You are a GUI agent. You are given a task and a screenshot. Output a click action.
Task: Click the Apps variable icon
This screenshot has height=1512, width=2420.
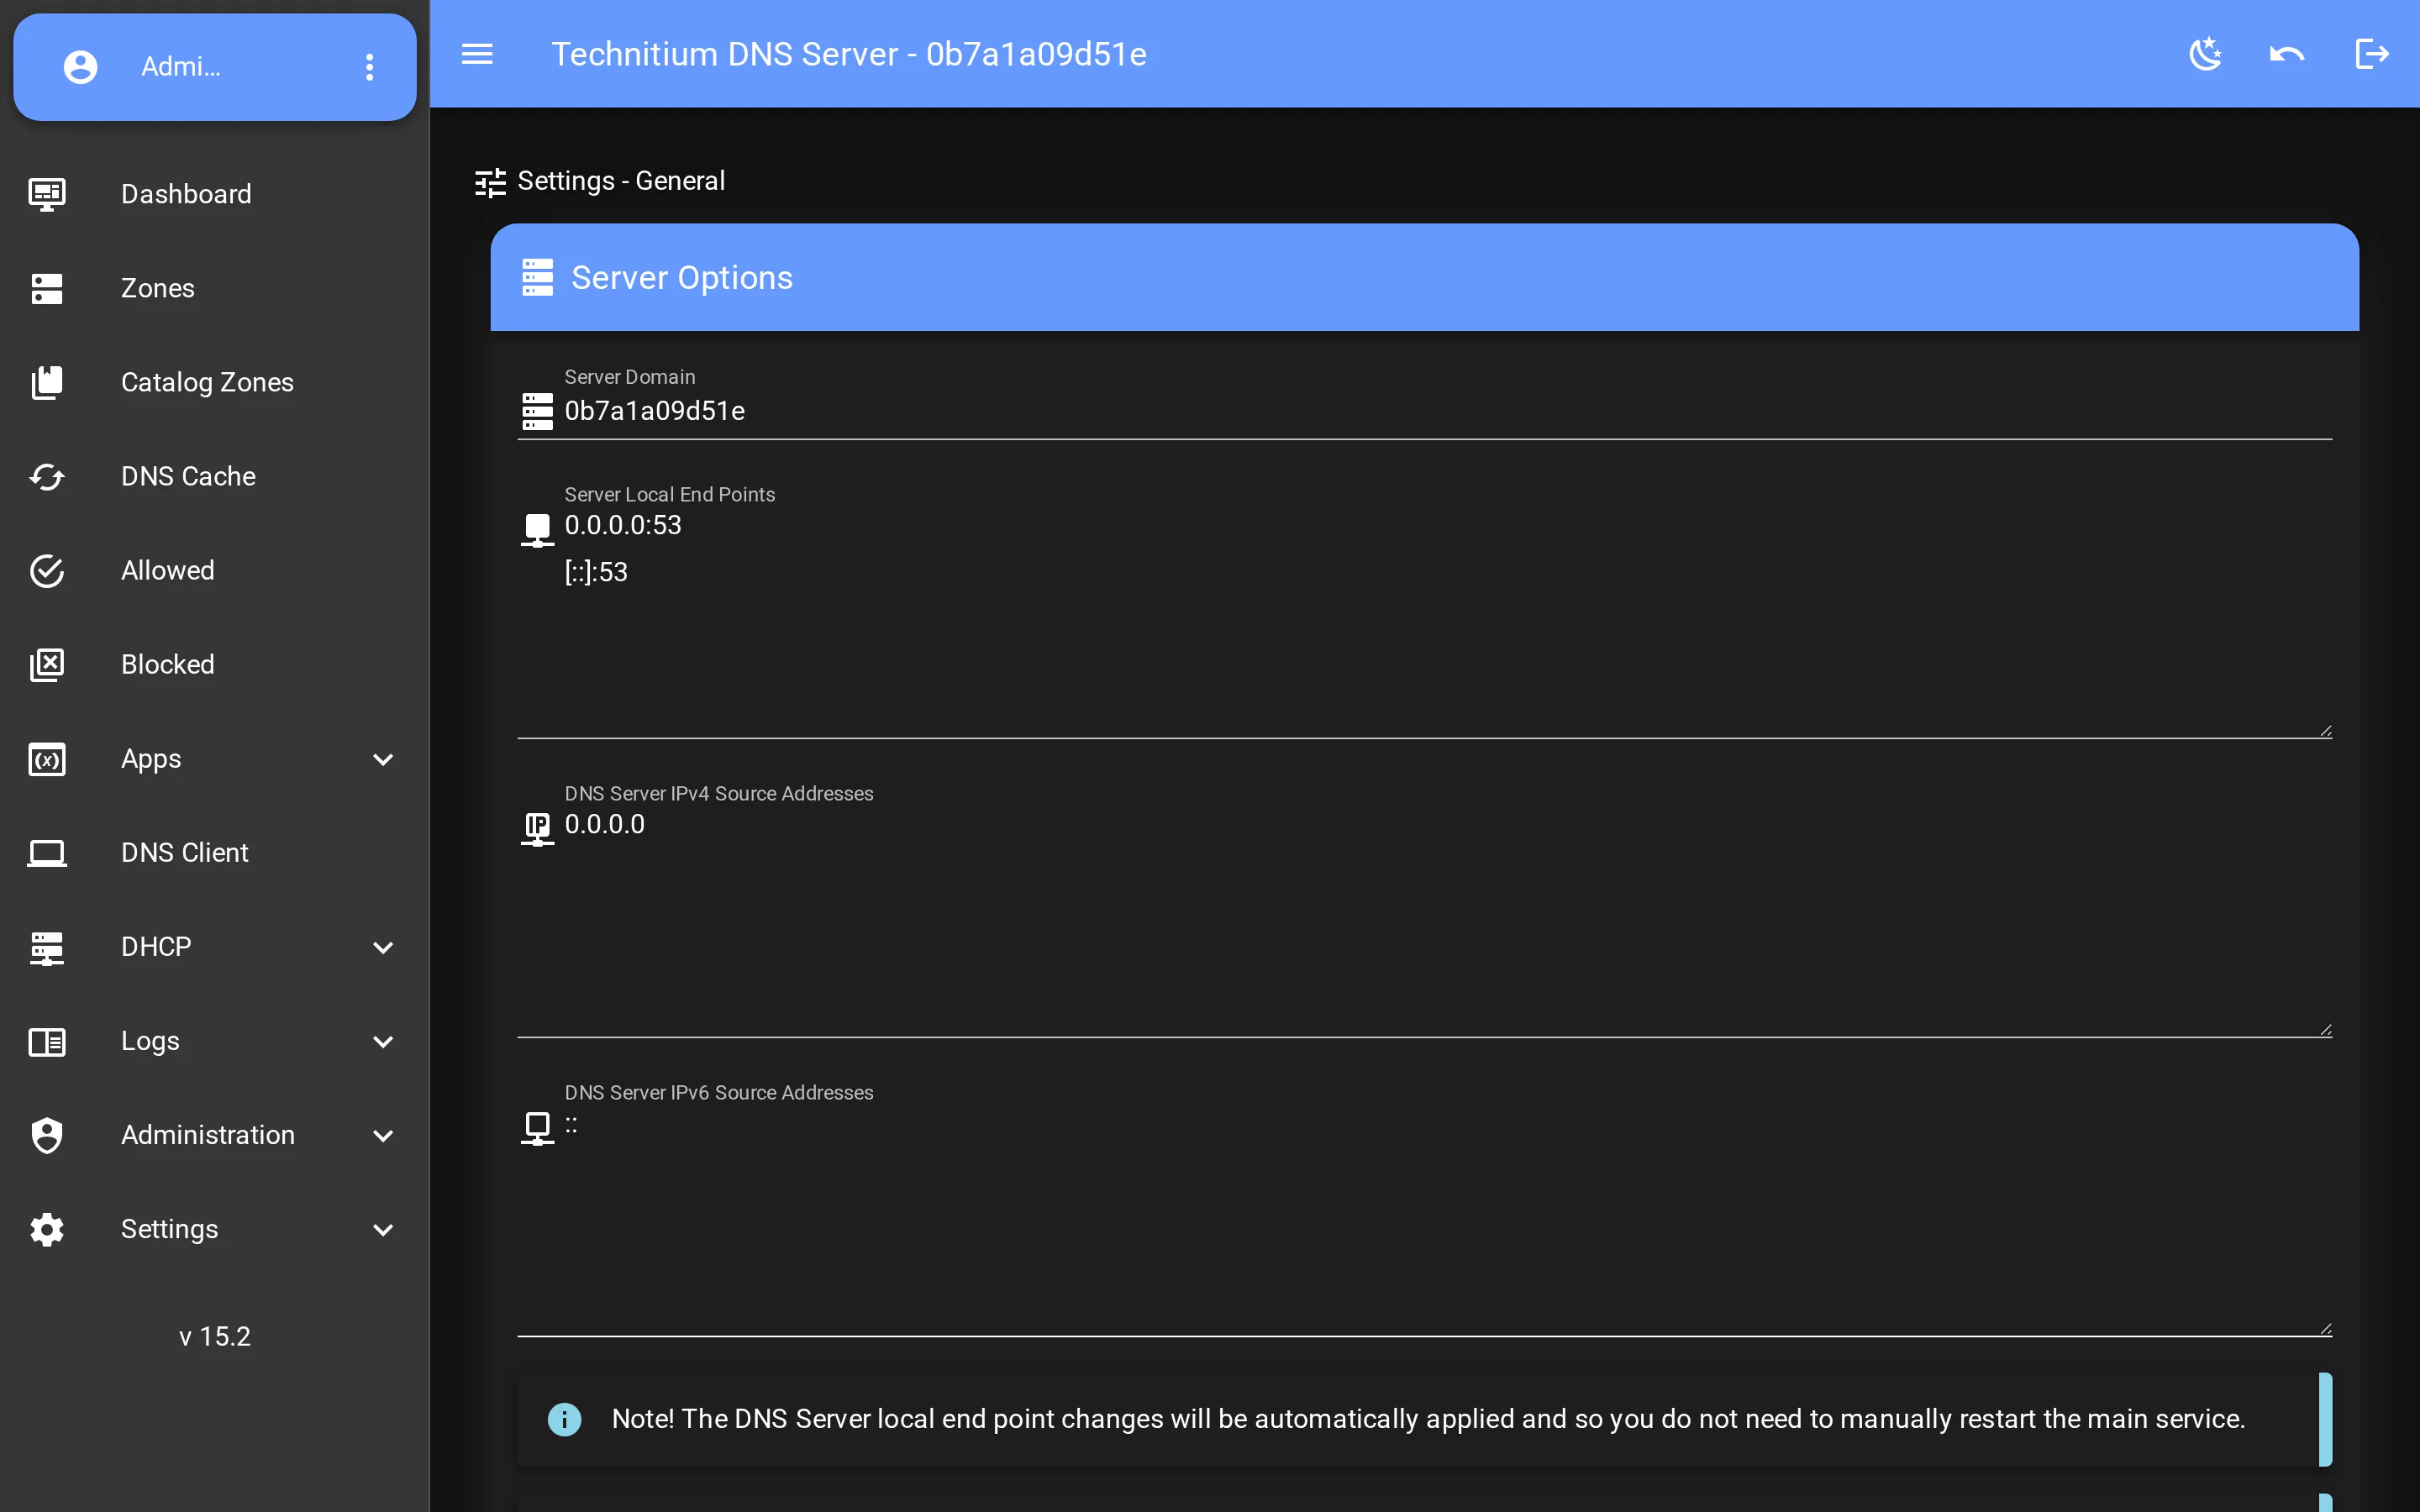click(47, 759)
